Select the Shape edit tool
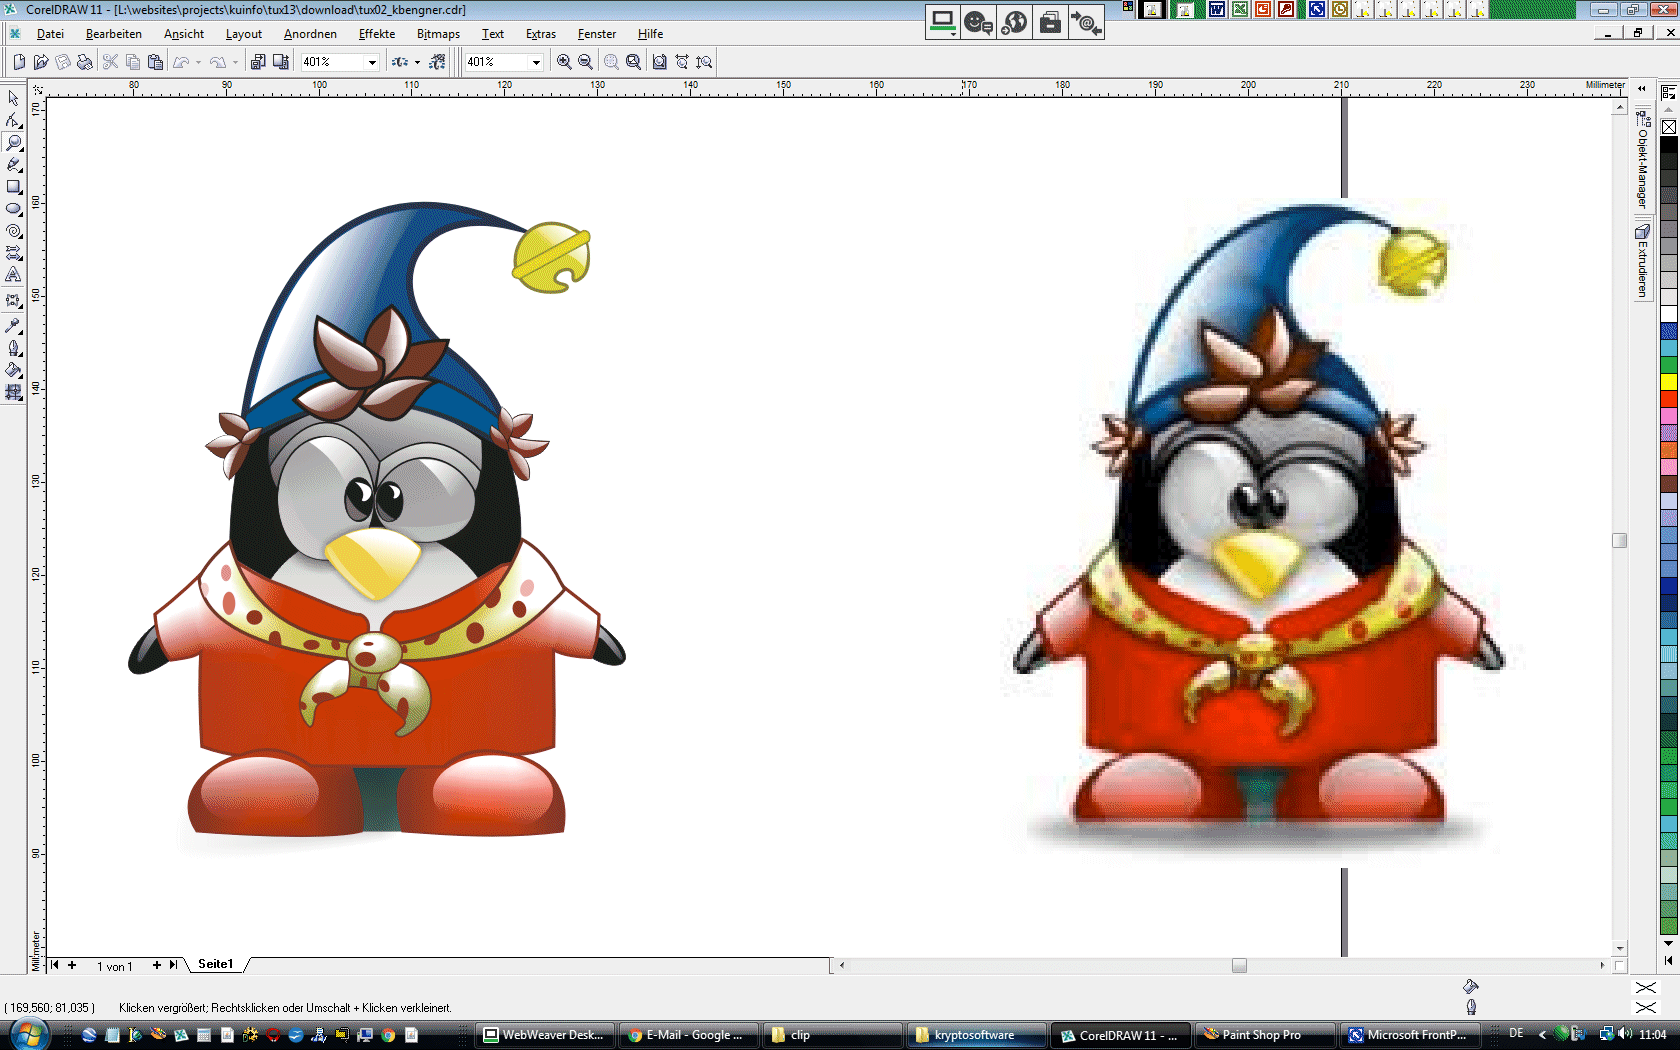Screen dimensions: 1680x1050 [x=13, y=120]
